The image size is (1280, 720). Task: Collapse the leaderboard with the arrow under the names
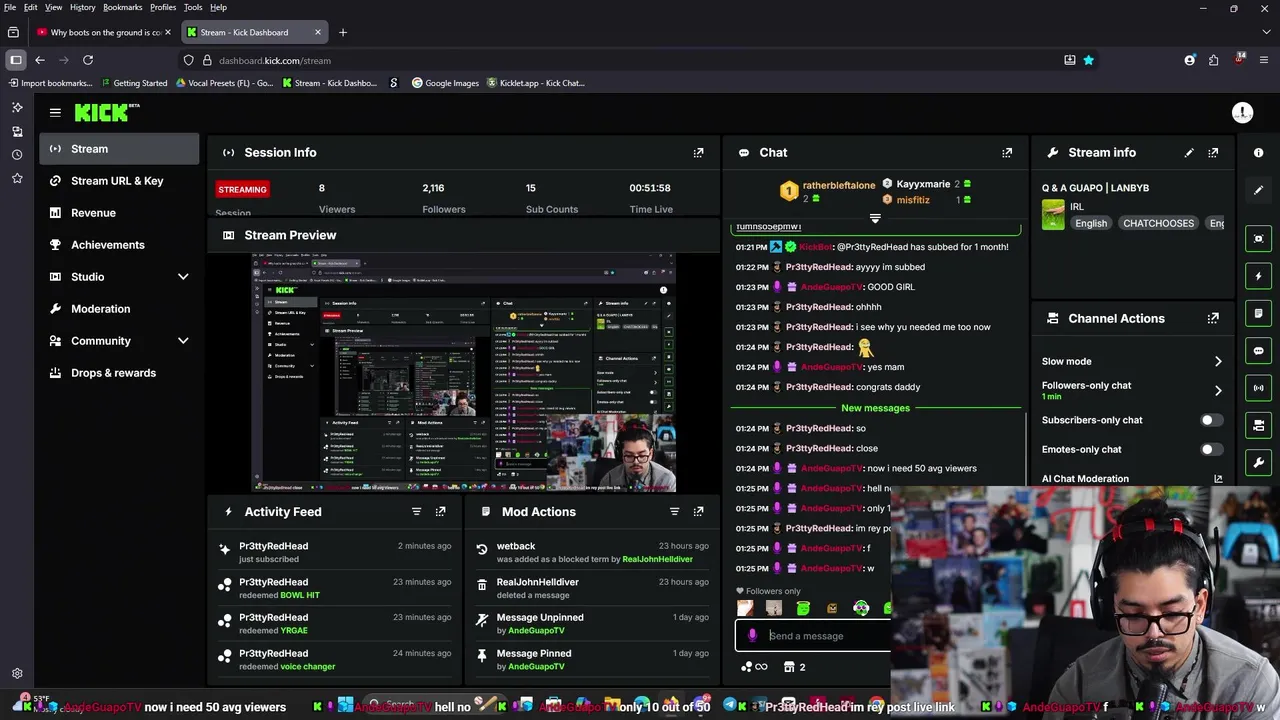[x=875, y=218]
